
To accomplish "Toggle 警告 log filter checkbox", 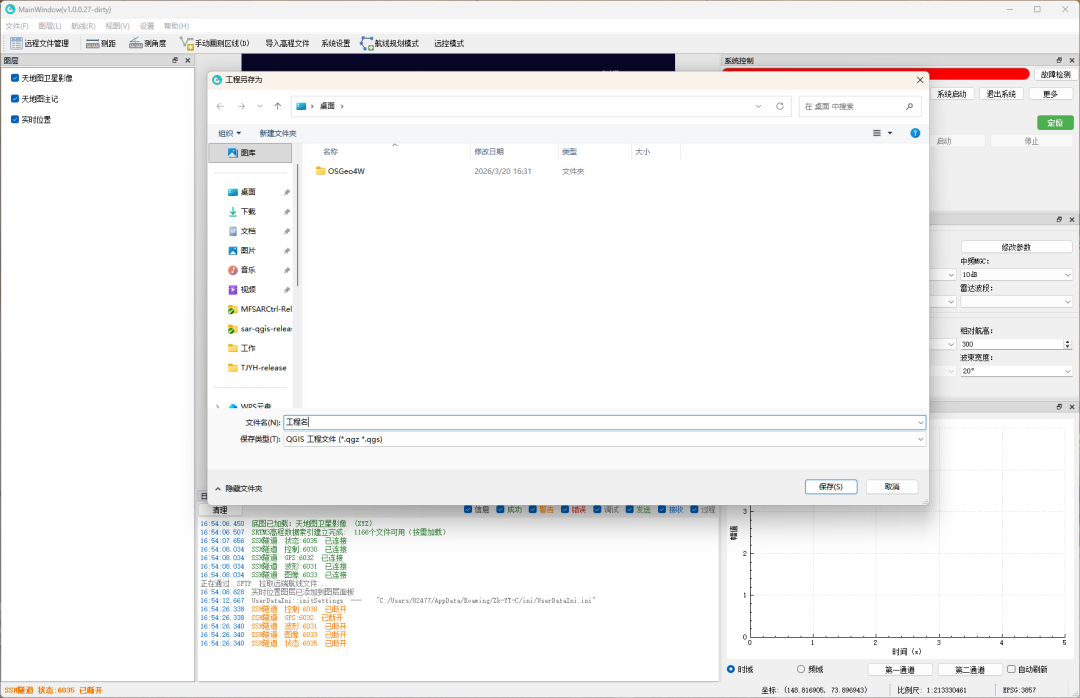I will (532, 509).
